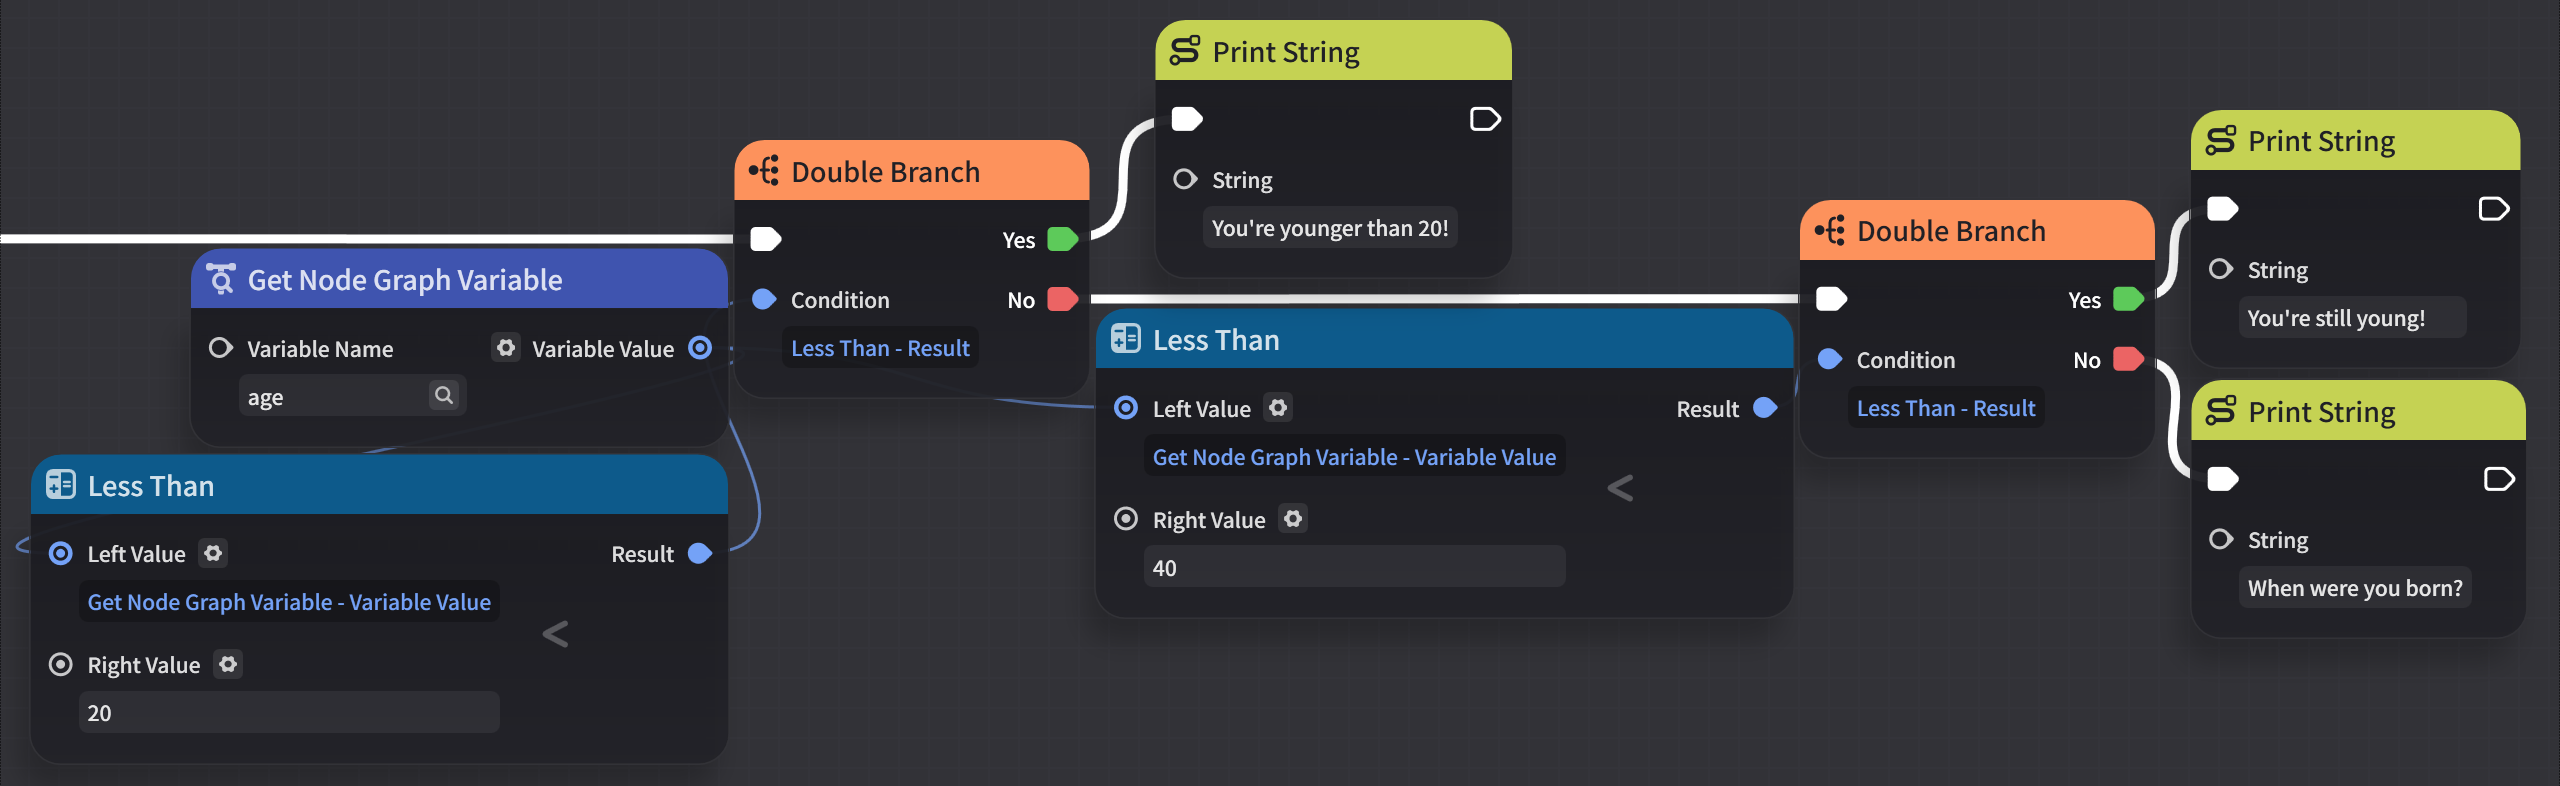Click the Result output pin of the 40 node
The image size is (2560, 786).
(1765, 408)
